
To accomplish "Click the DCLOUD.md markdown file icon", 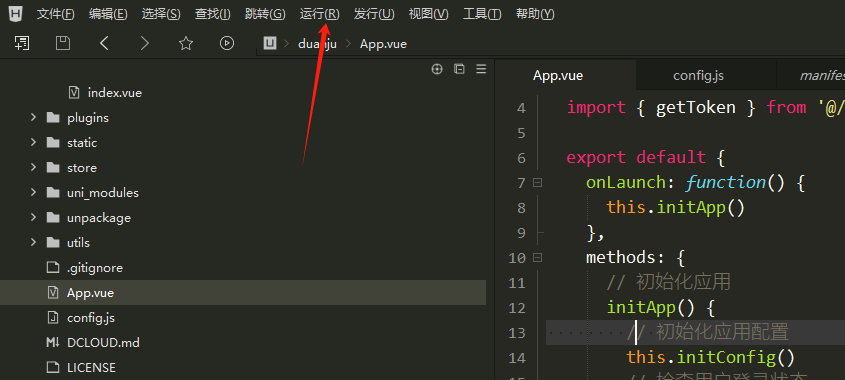I will 53,342.
